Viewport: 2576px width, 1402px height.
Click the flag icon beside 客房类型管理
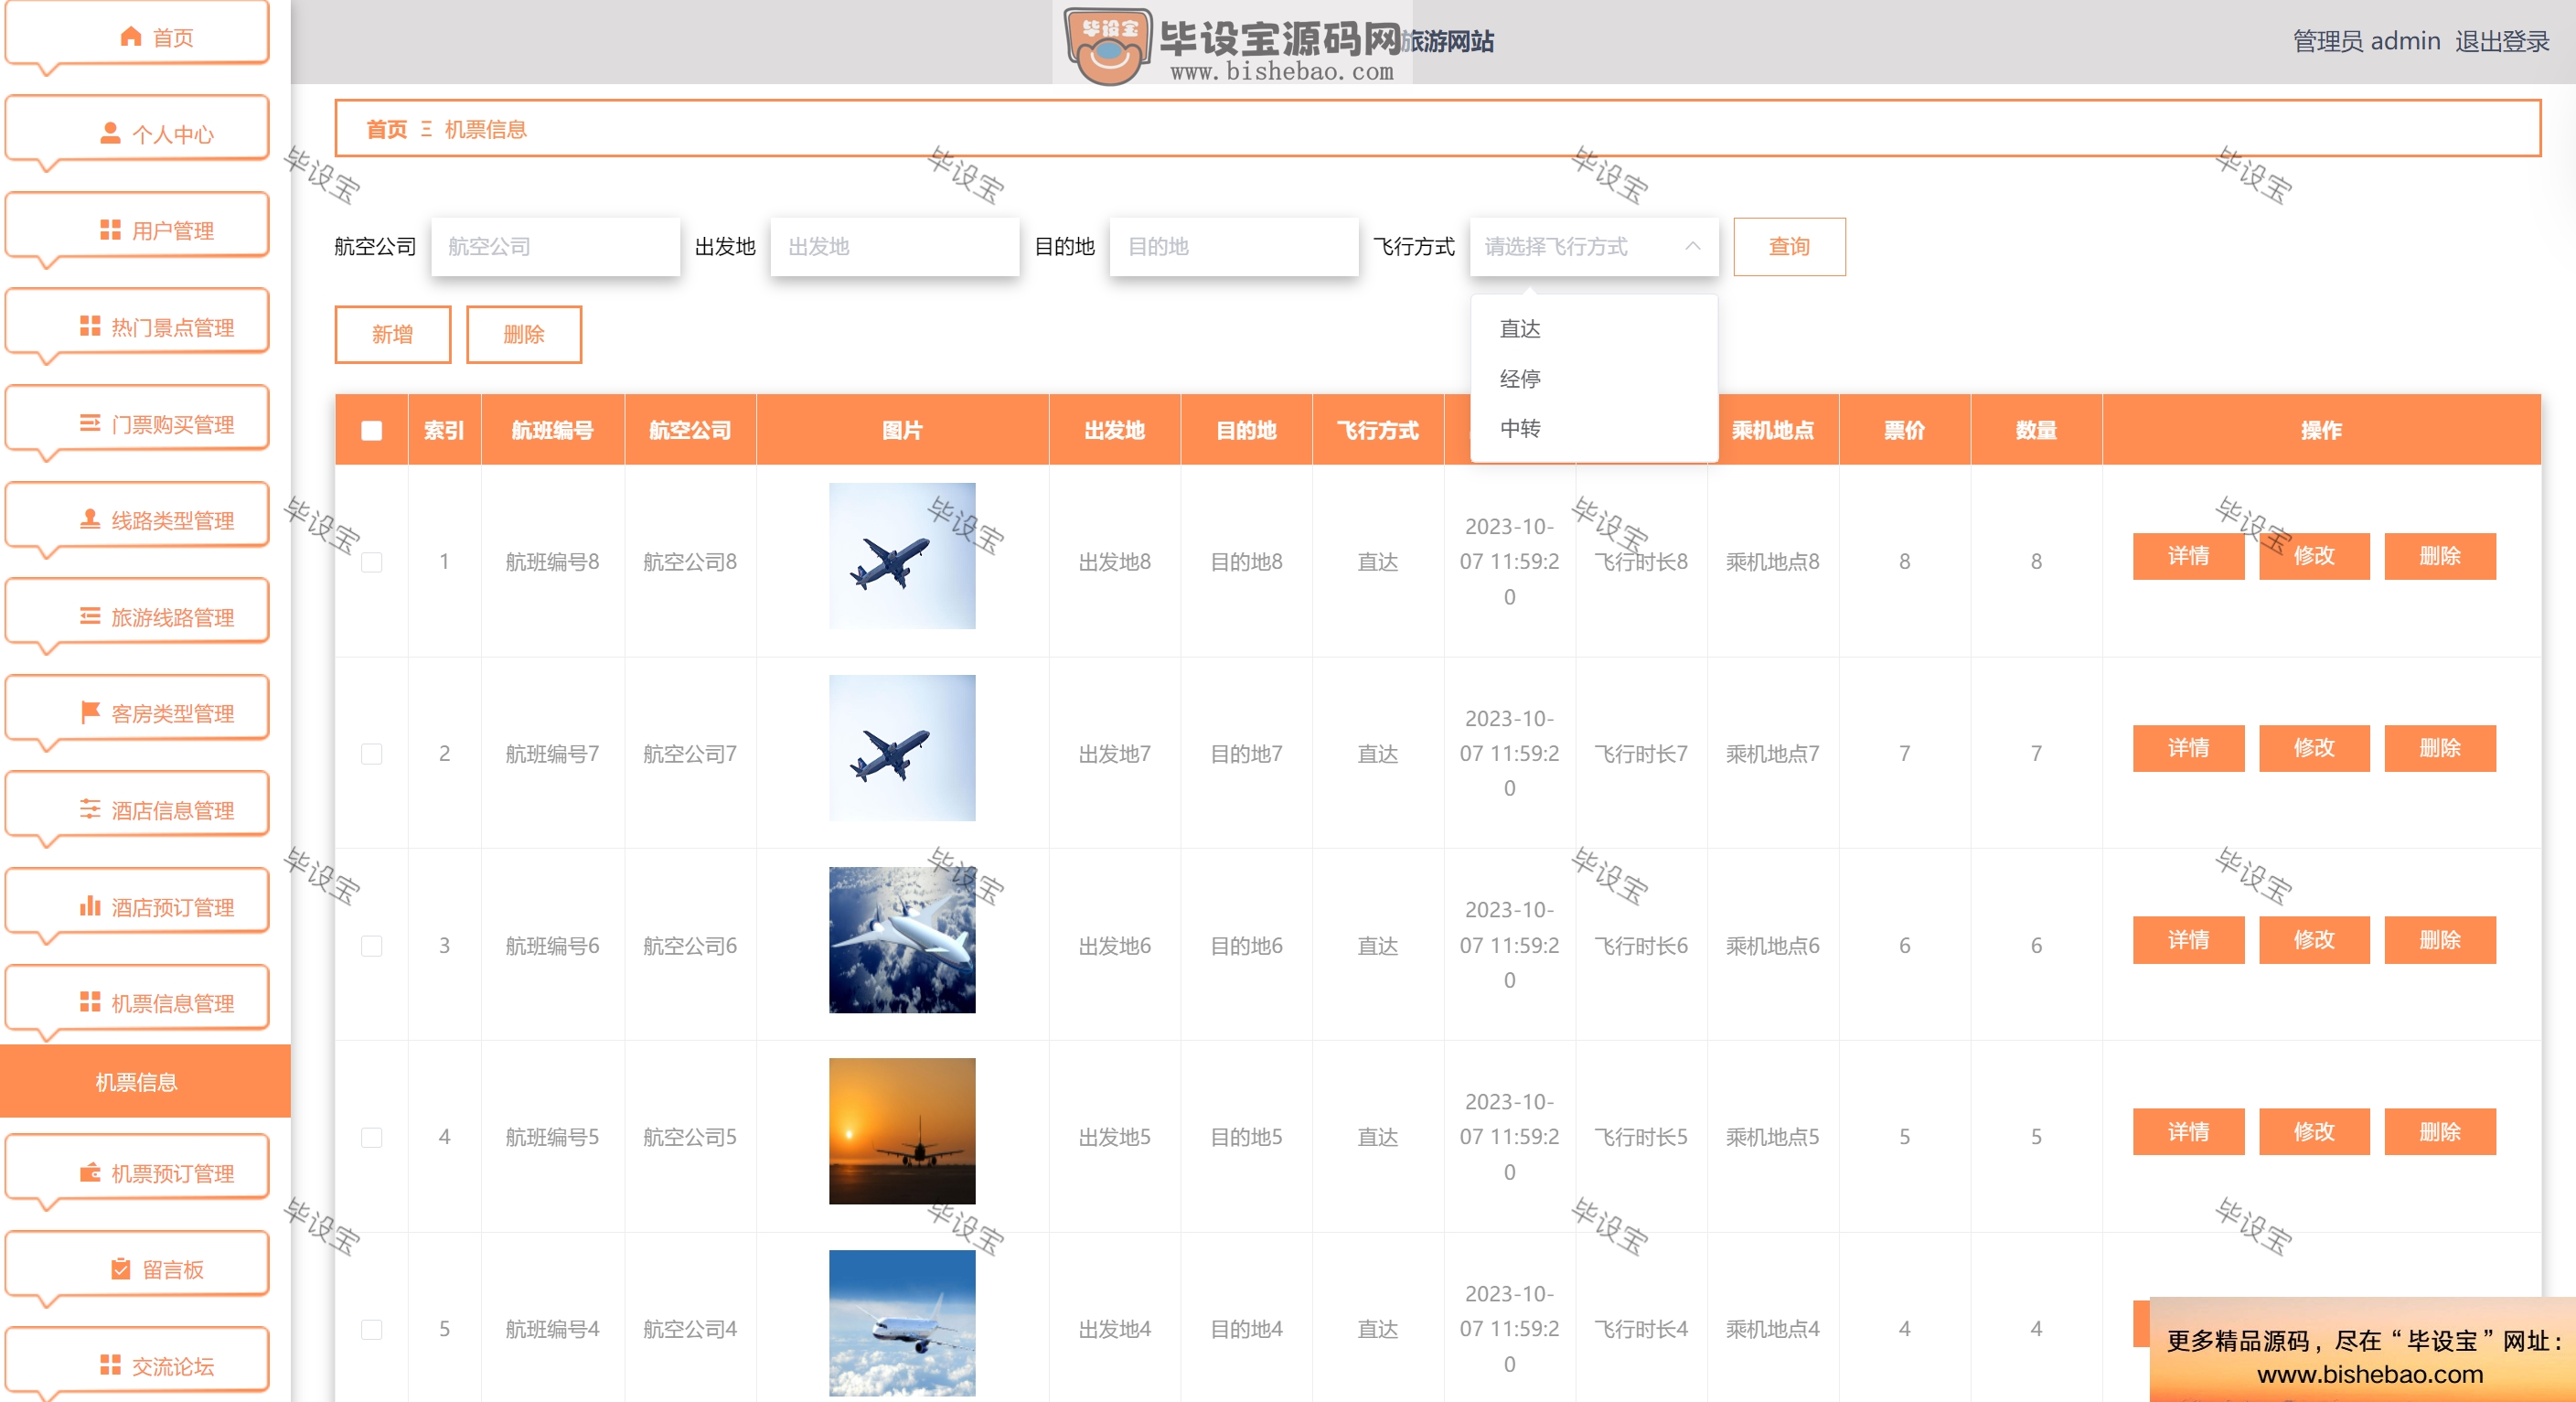pos(90,713)
